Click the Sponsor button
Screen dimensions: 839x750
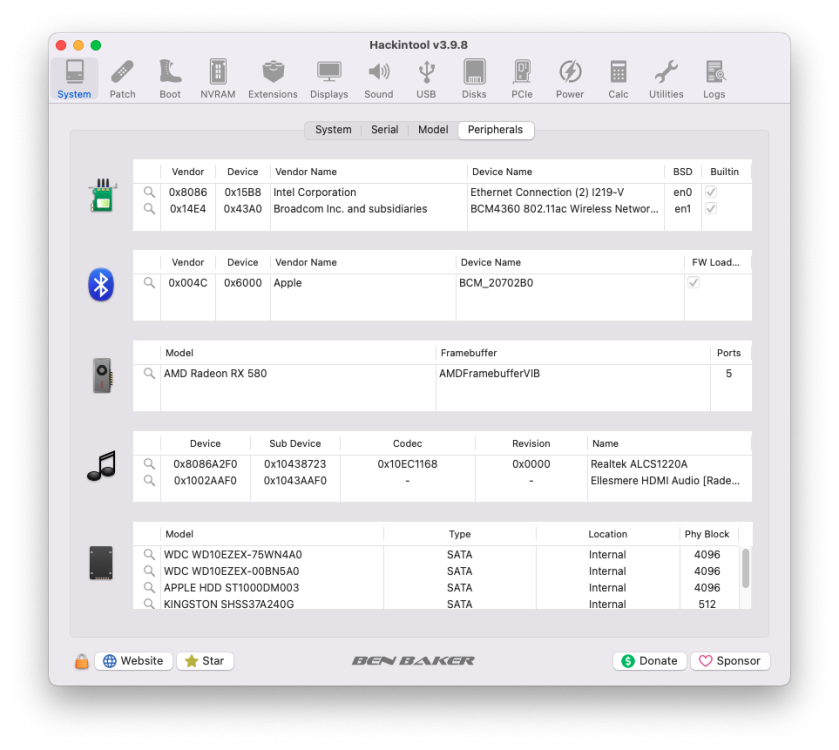point(730,661)
